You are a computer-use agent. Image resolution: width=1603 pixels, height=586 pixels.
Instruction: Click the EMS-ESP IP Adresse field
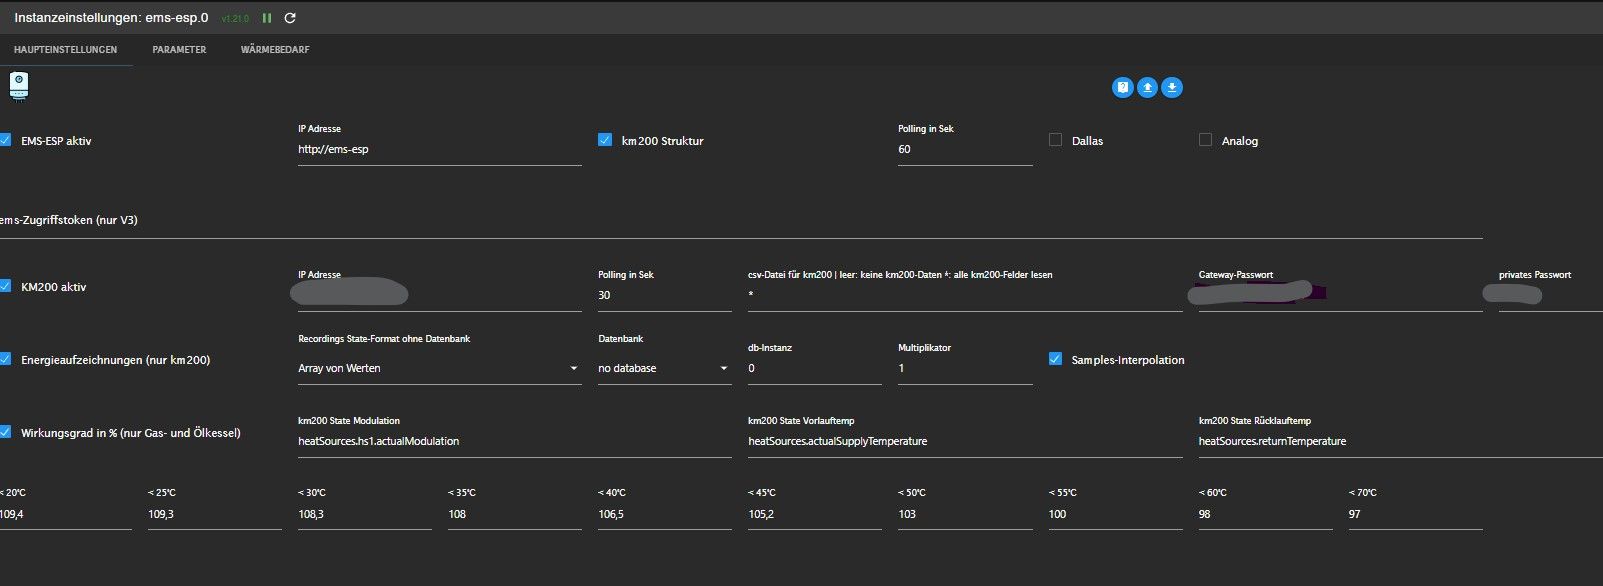point(438,150)
